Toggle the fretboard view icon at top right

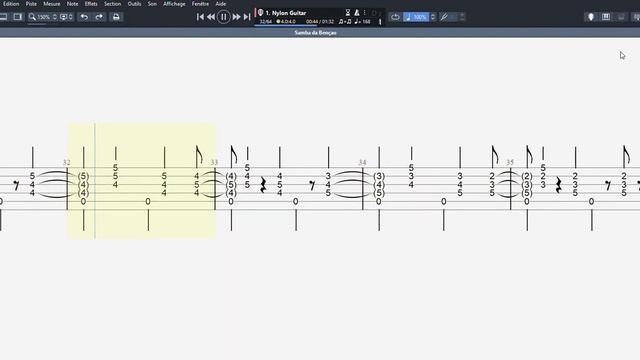coord(591,17)
